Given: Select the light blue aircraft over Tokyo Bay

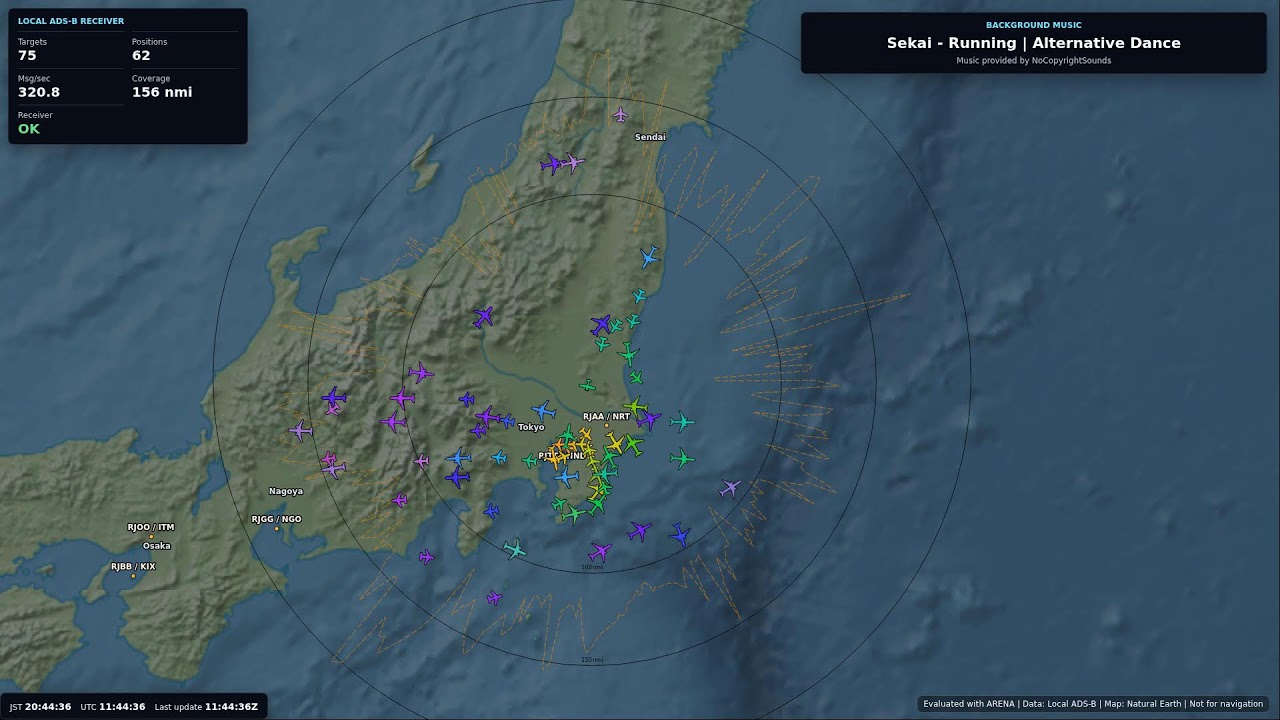Looking at the screenshot, I should click(x=567, y=477).
